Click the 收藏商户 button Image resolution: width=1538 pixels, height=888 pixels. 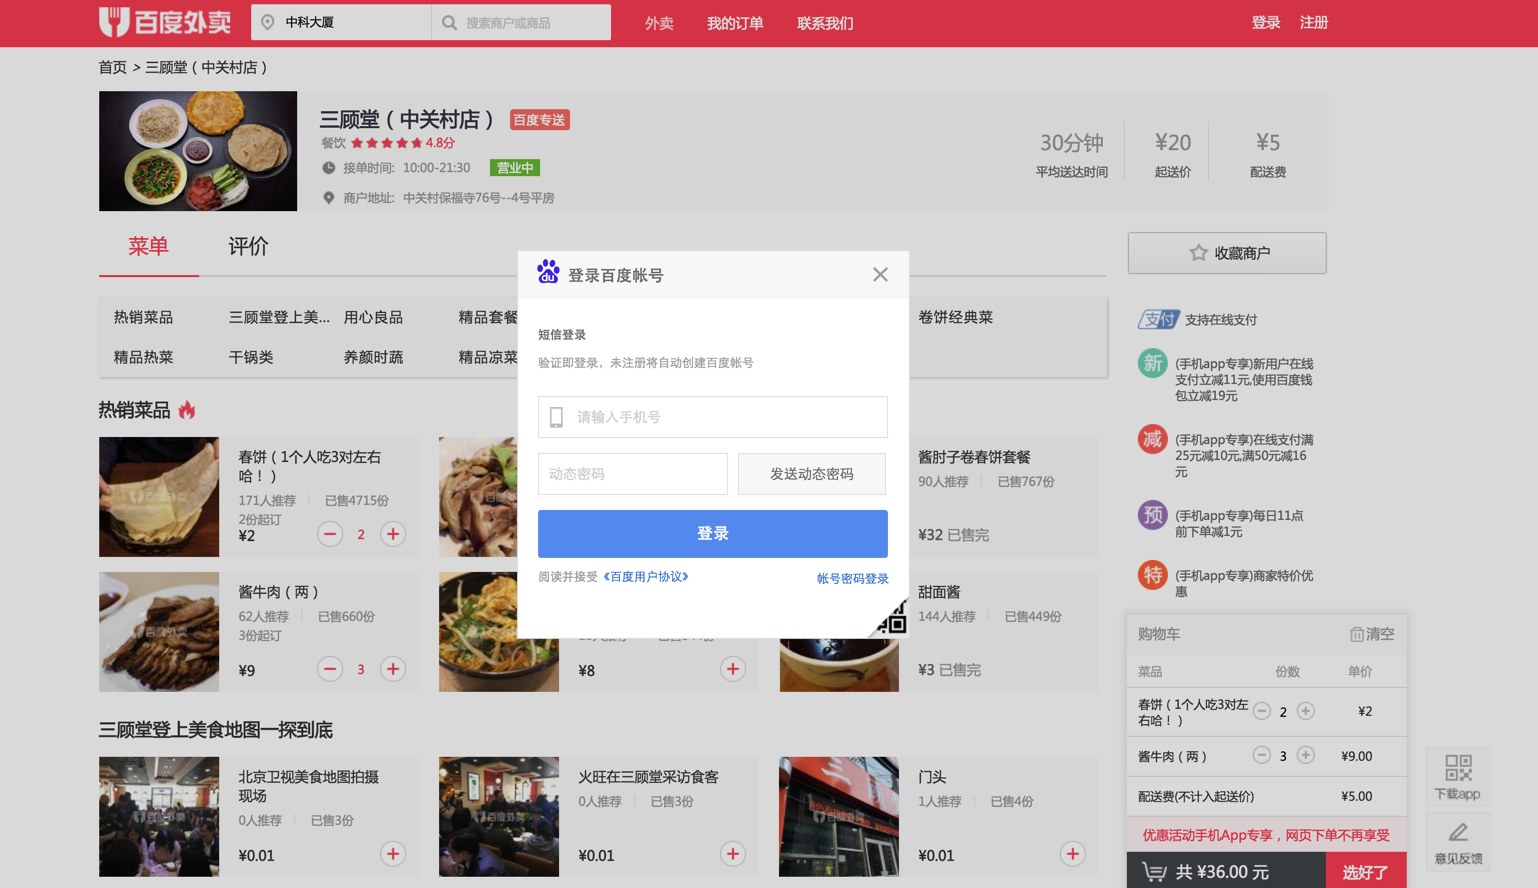click(x=1227, y=253)
